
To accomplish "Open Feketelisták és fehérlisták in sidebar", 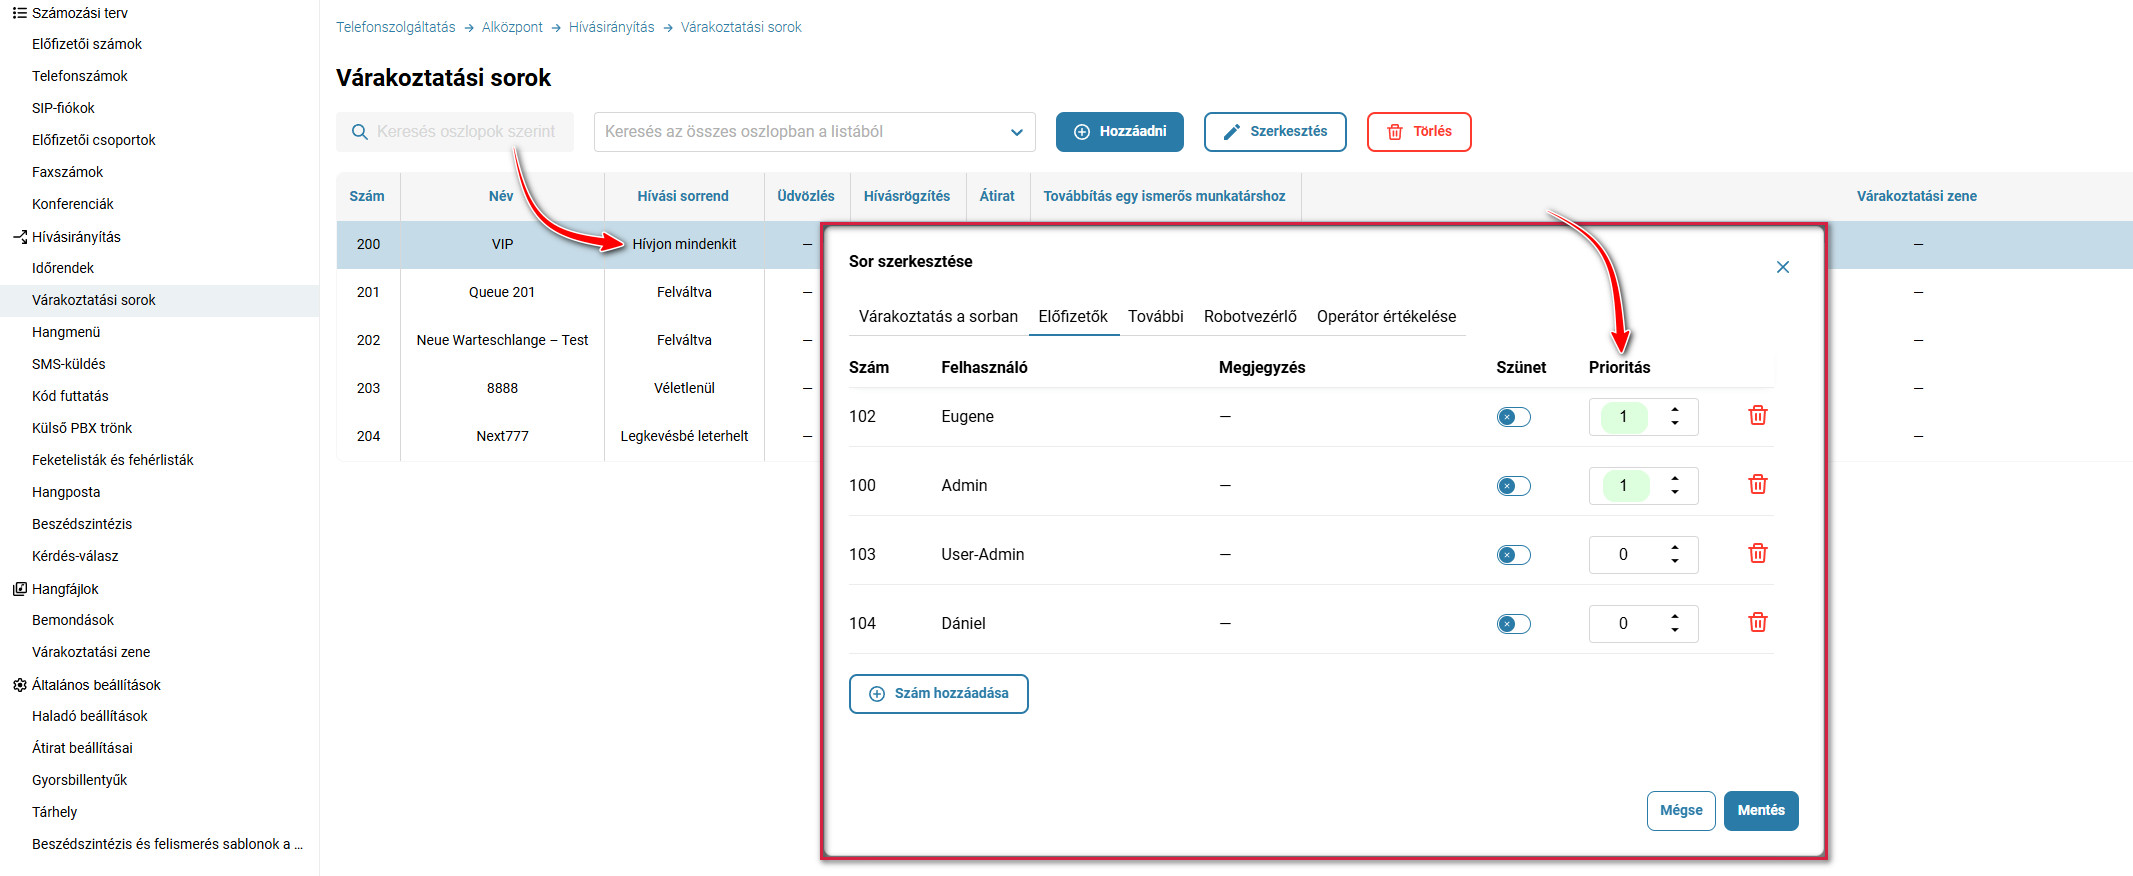I will [113, 460].
